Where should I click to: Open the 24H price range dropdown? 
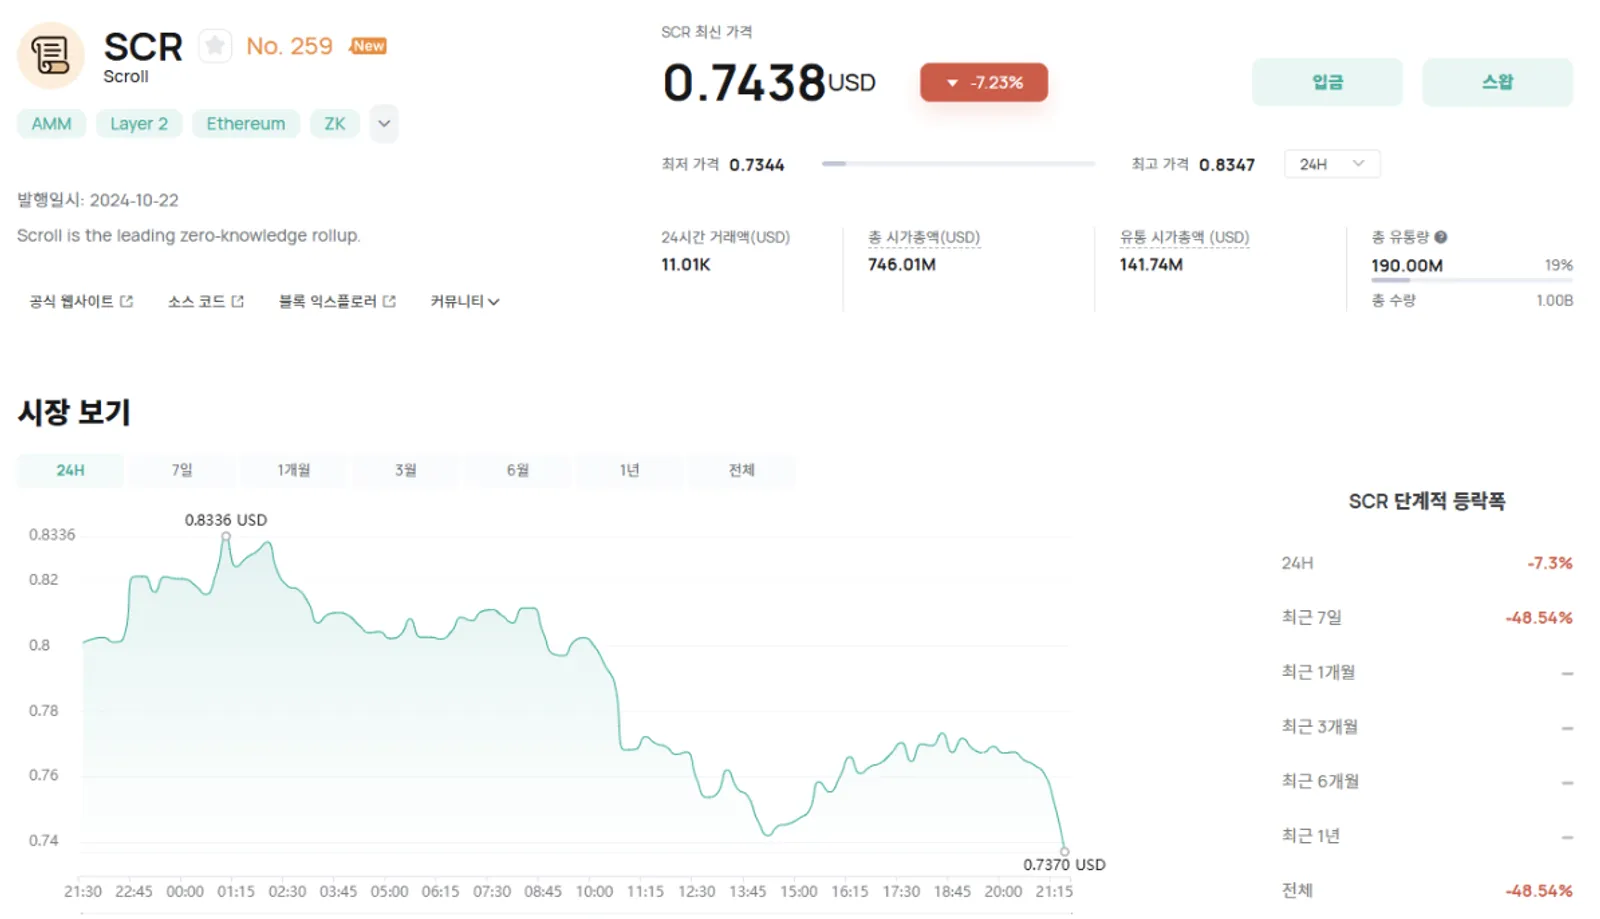pyautogui.click(x=1332, y=164)
